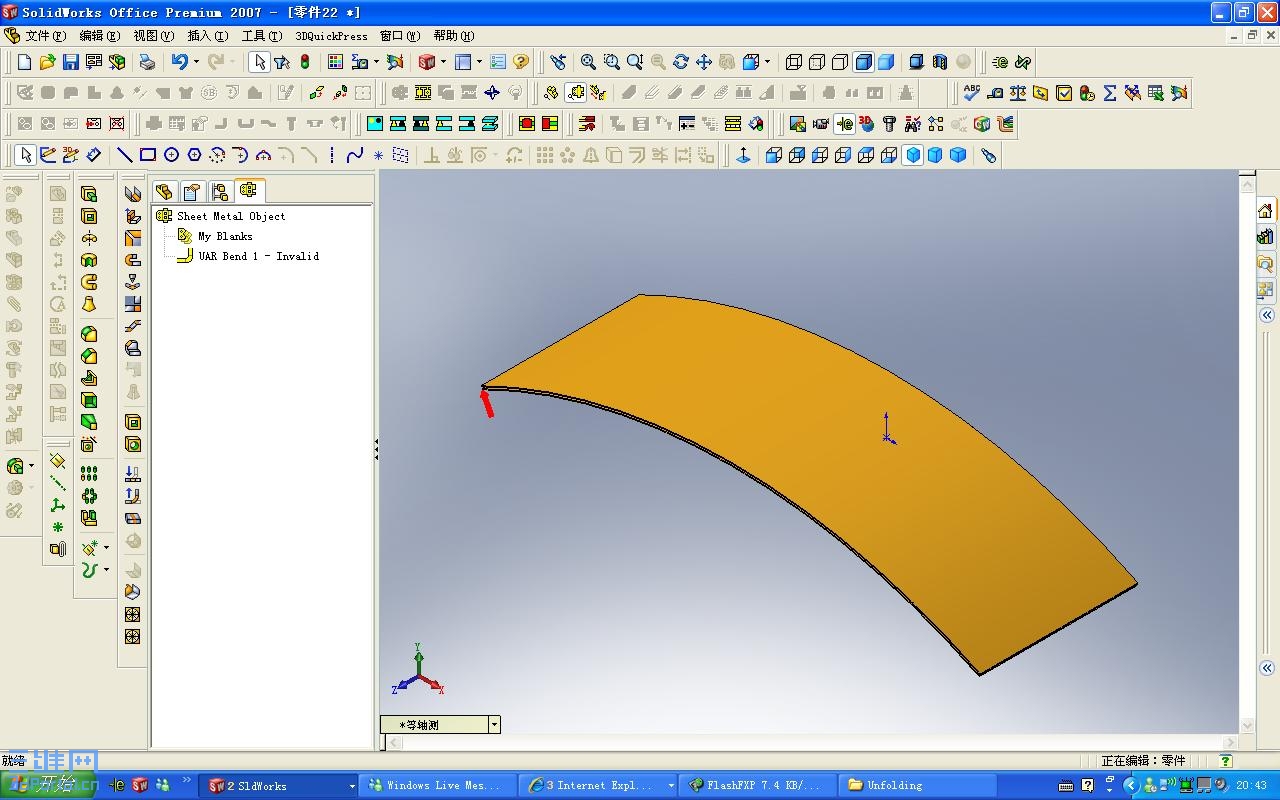This screenshot has height=800, width=1280.
Task: Expand the options dropdown beside the SW red cube icon
Action: (444, 62)
